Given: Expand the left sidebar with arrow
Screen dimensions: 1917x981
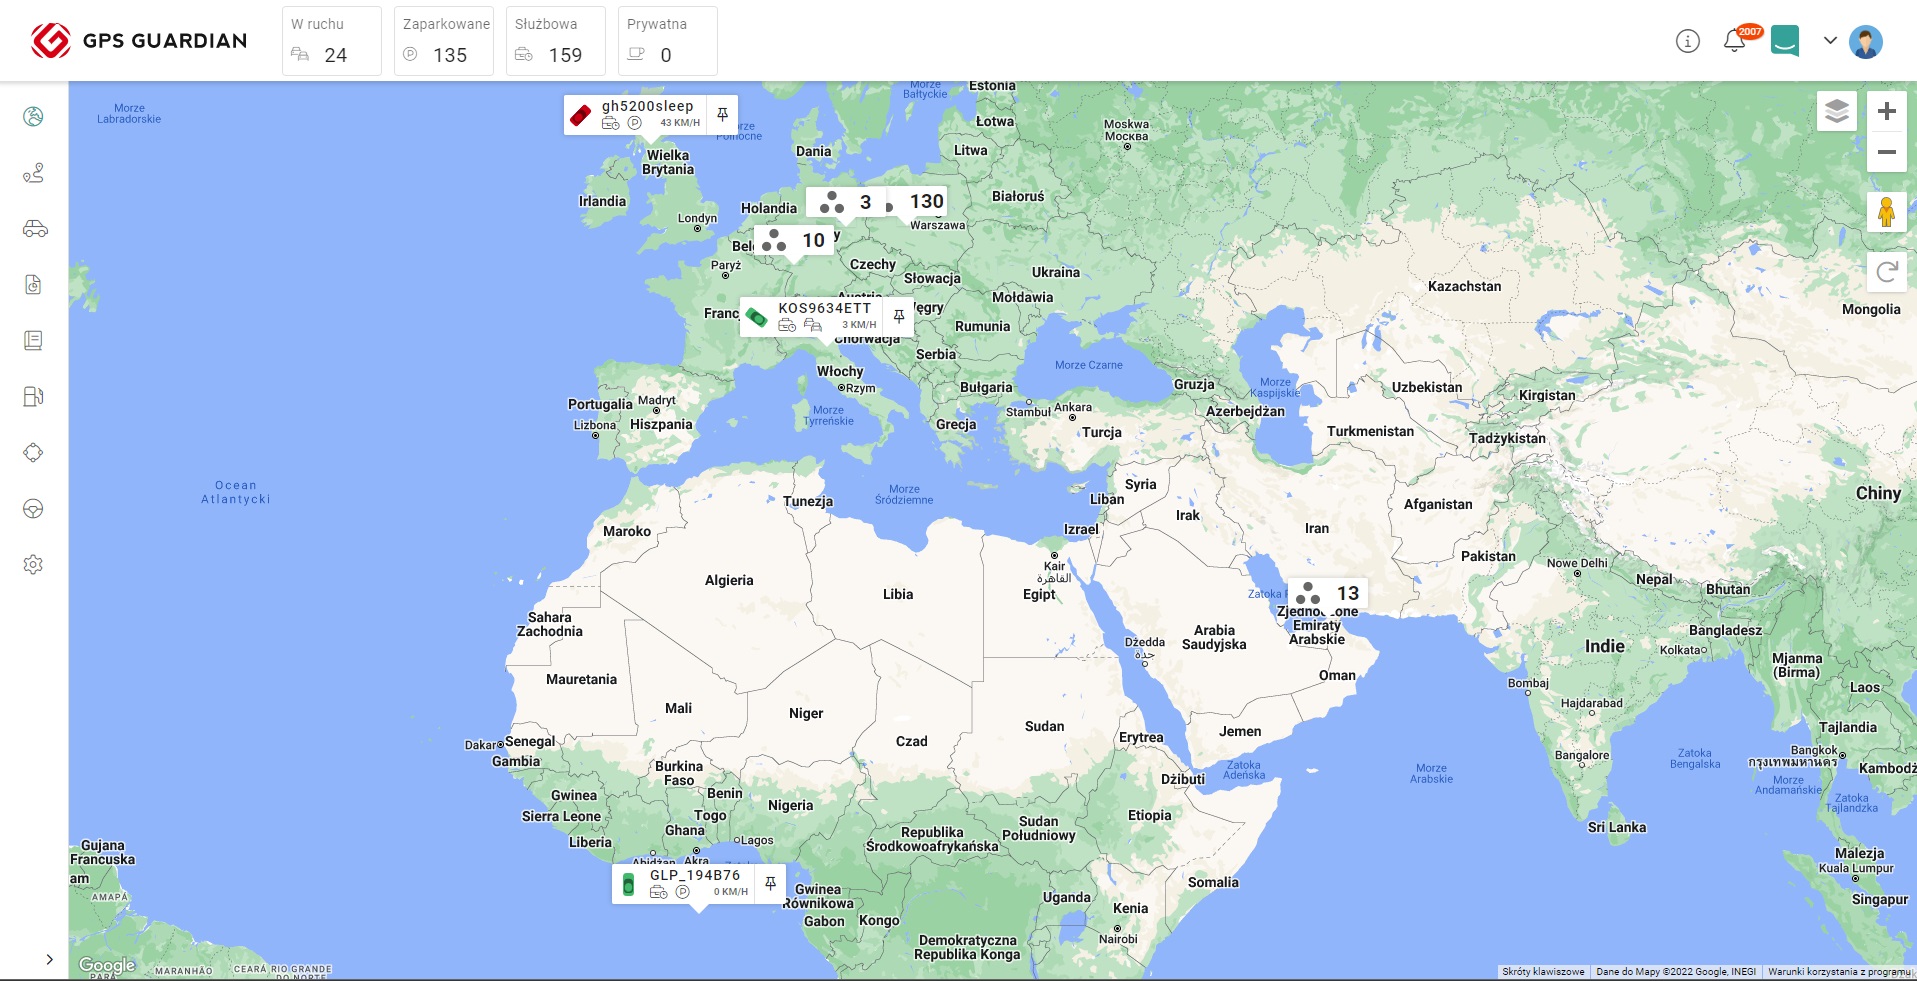Looking at the screenshot, I should click(x=49, y=959).
